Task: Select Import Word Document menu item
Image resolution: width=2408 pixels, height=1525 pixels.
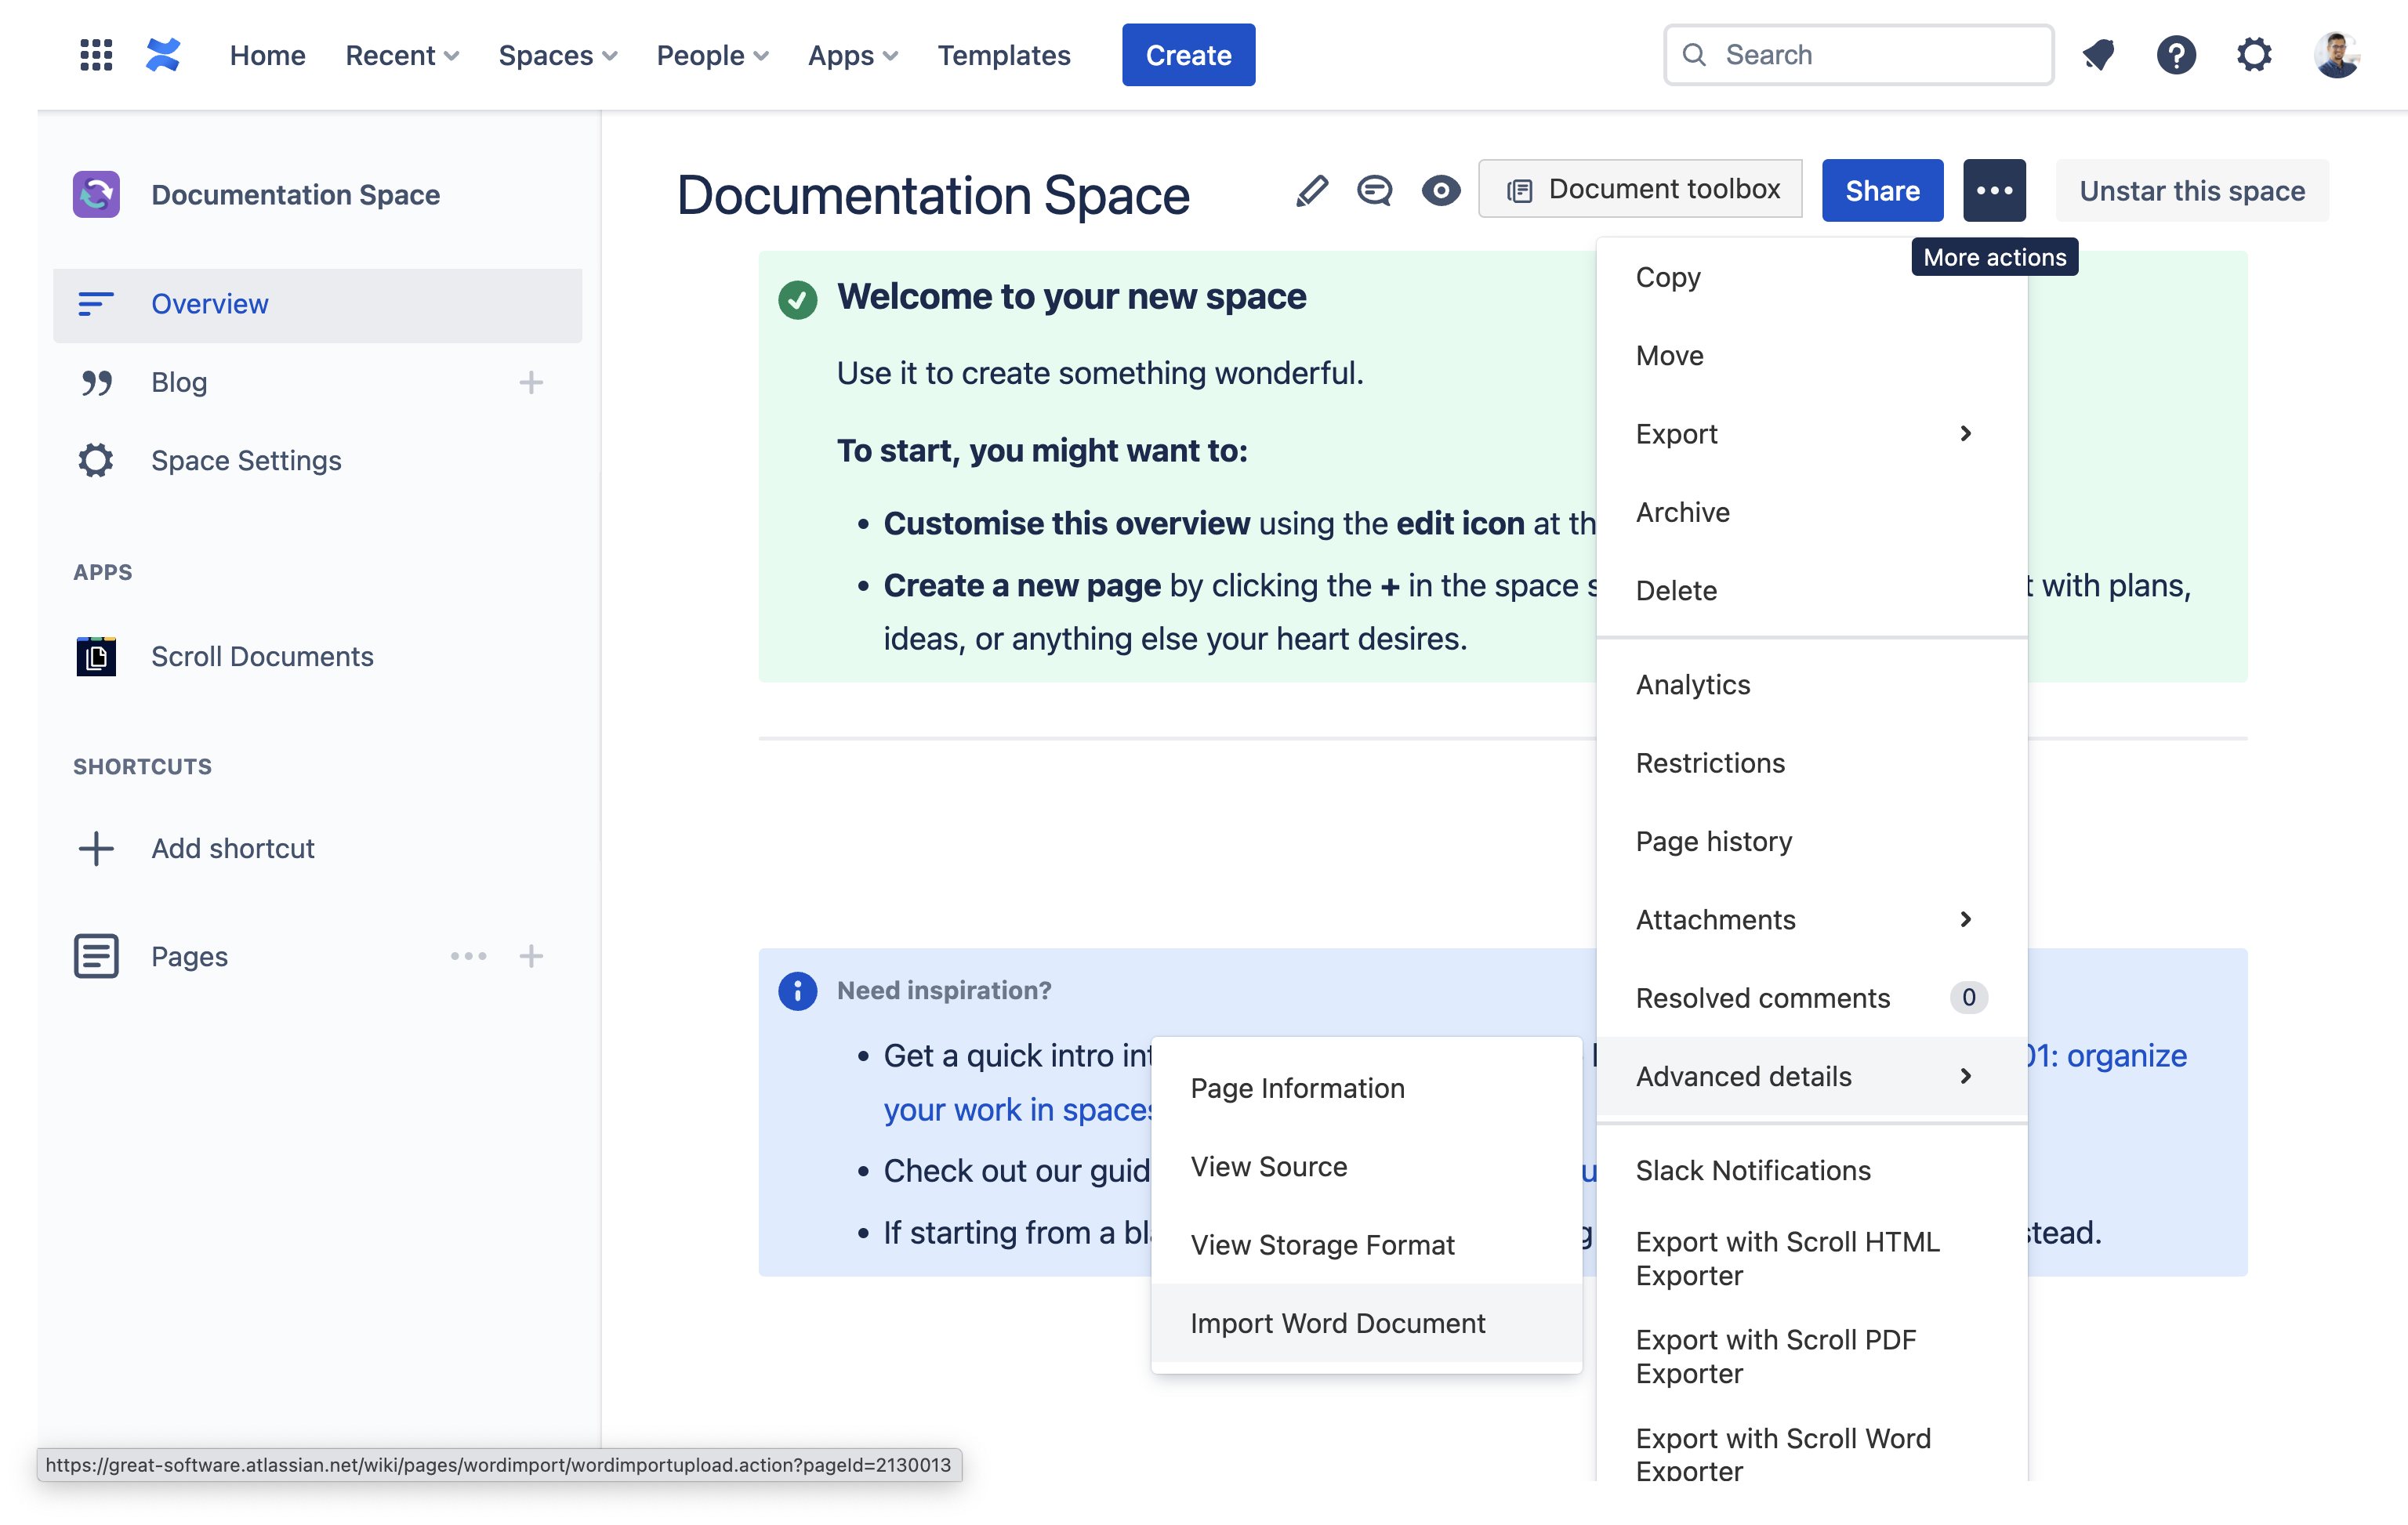Action: point(1337,1323)
